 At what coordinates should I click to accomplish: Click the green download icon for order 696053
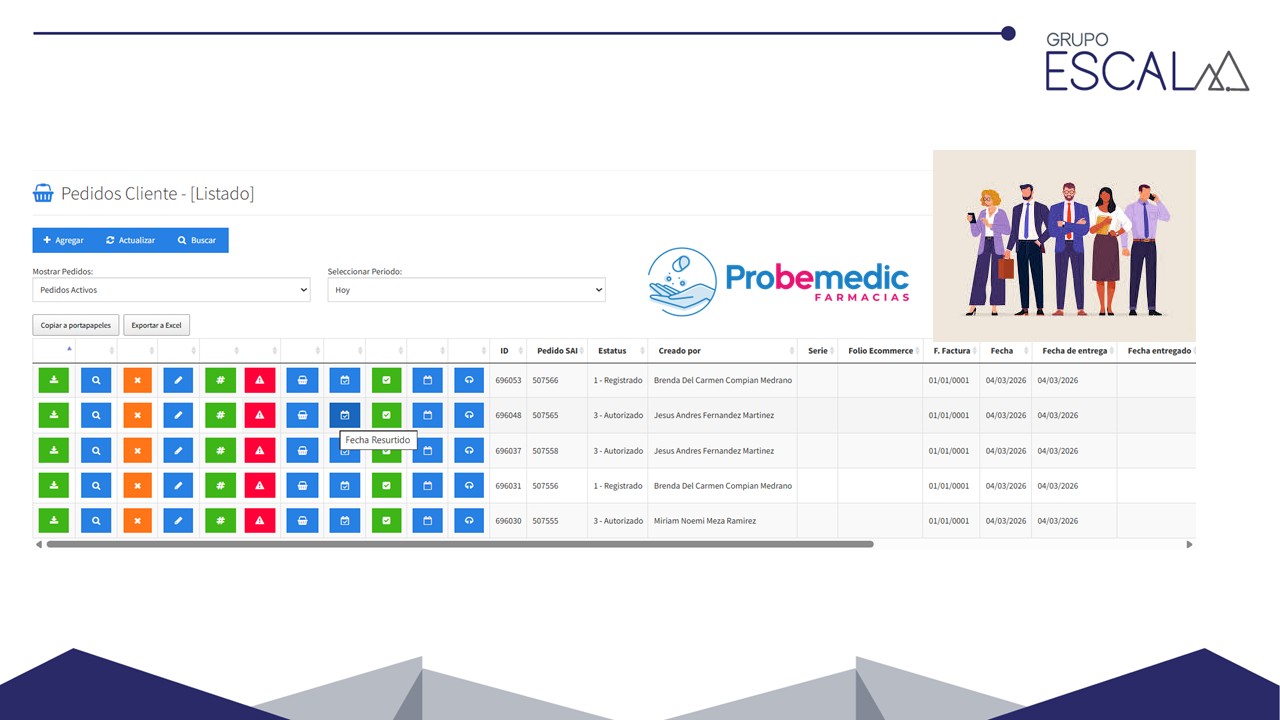click(x=54, y=380)
